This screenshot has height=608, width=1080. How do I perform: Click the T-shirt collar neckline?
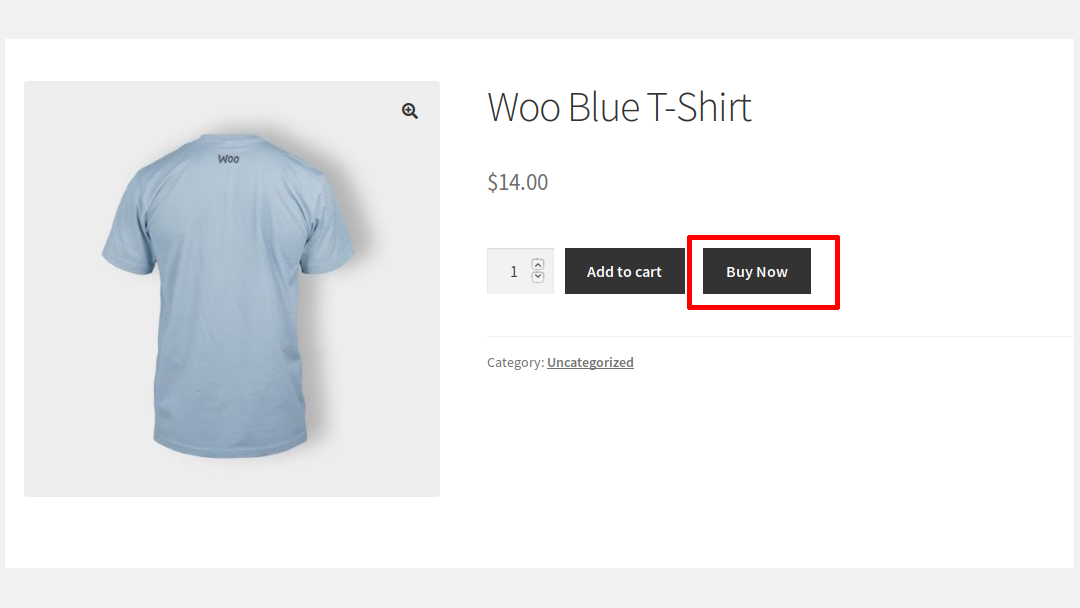click(229, 142)
